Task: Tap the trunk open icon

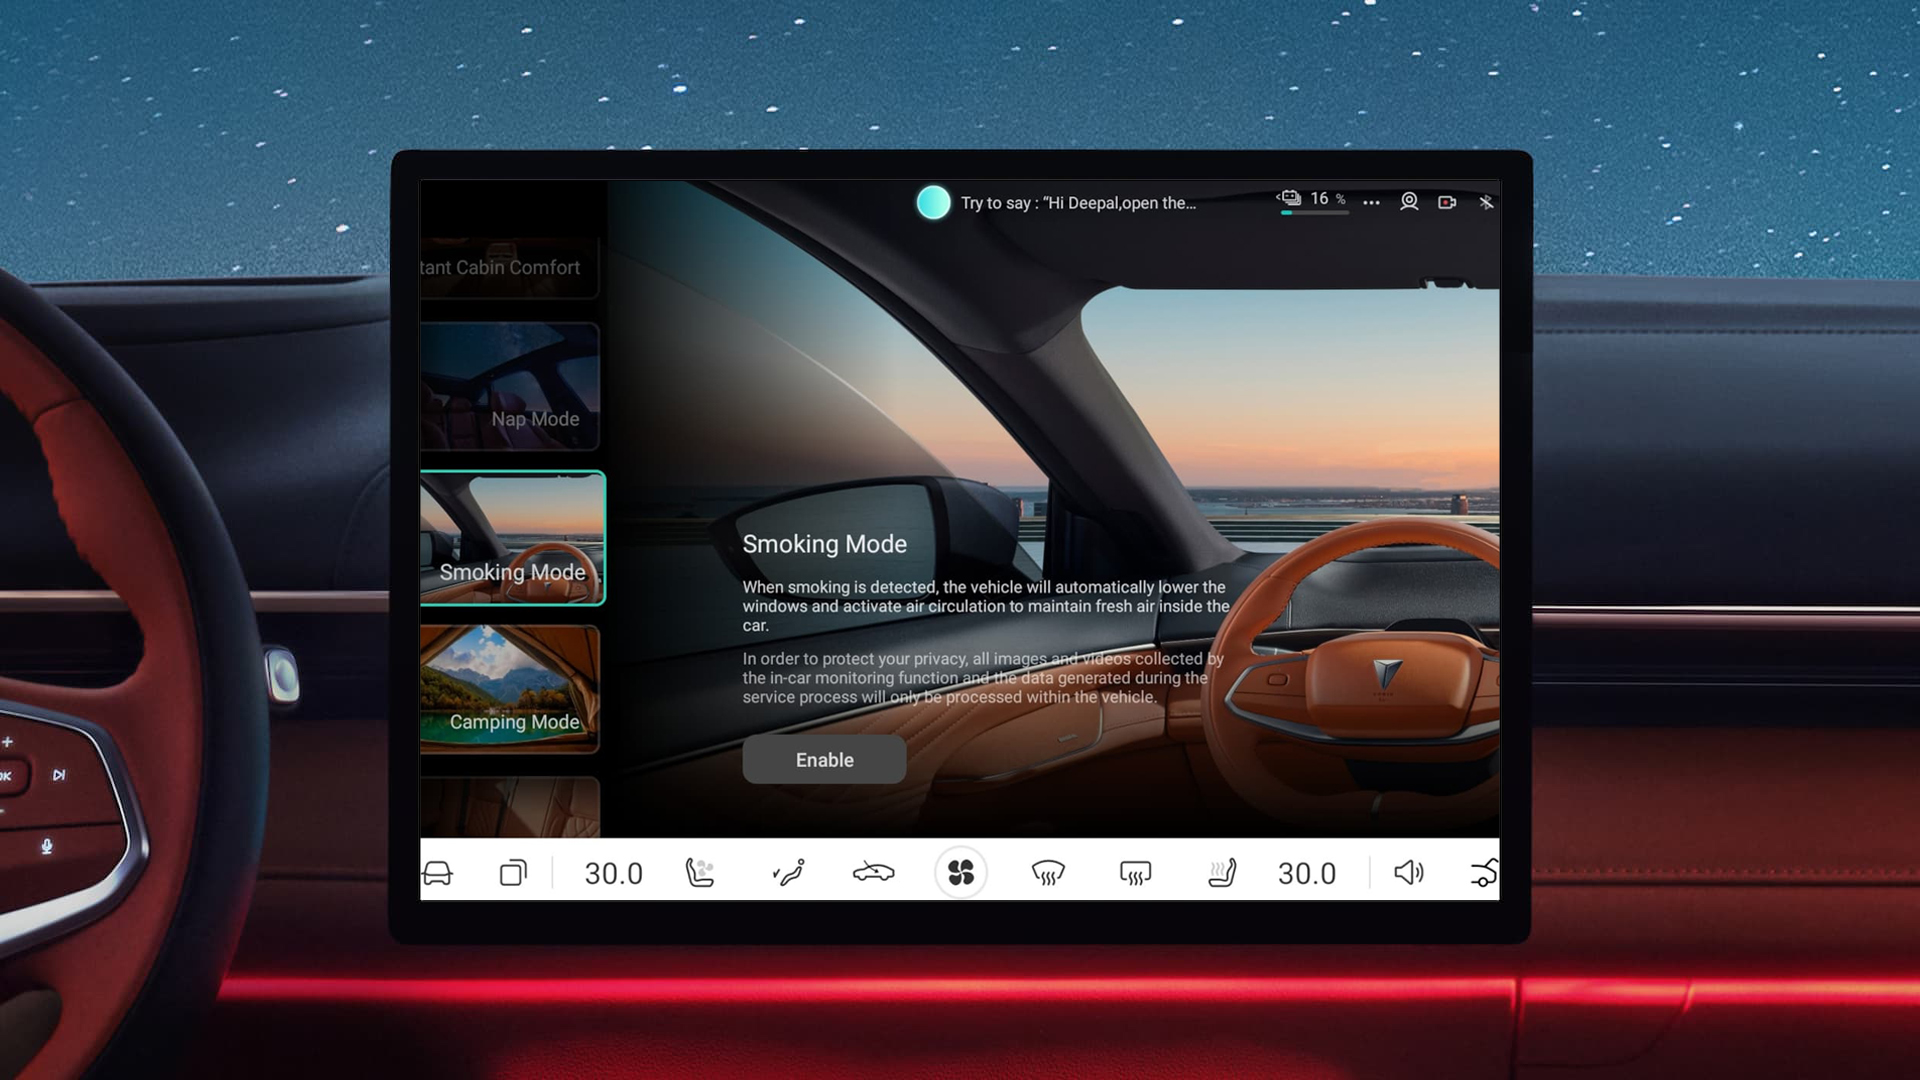Action: [1485, 873]
